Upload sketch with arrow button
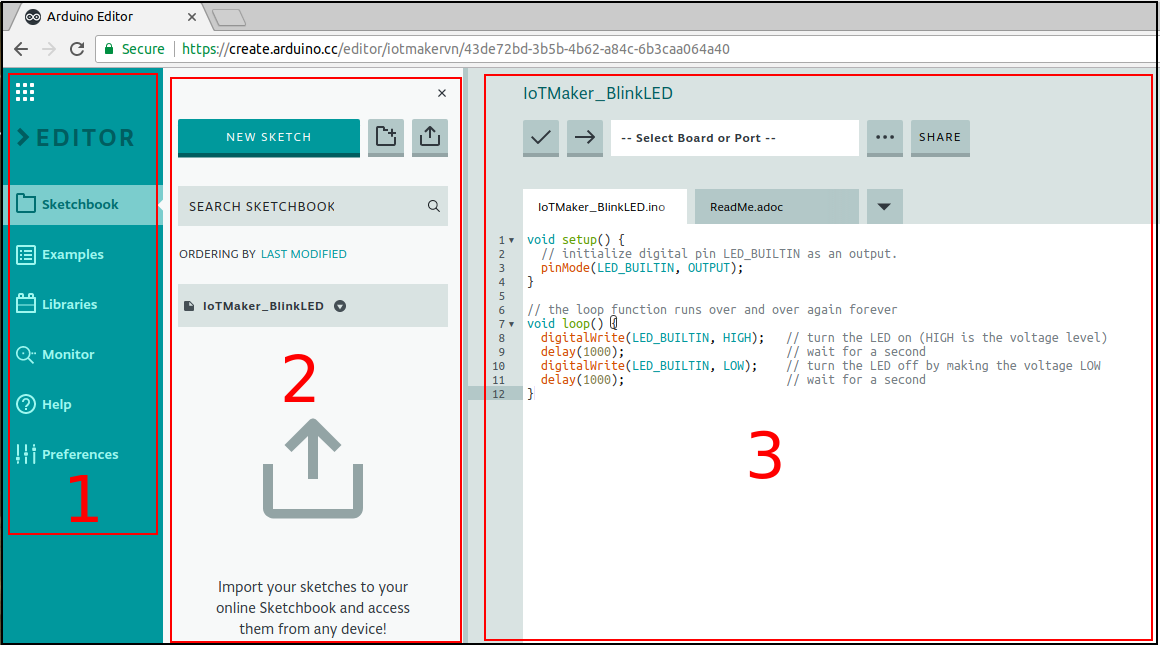1160x645 pixels. click(584, 138)
